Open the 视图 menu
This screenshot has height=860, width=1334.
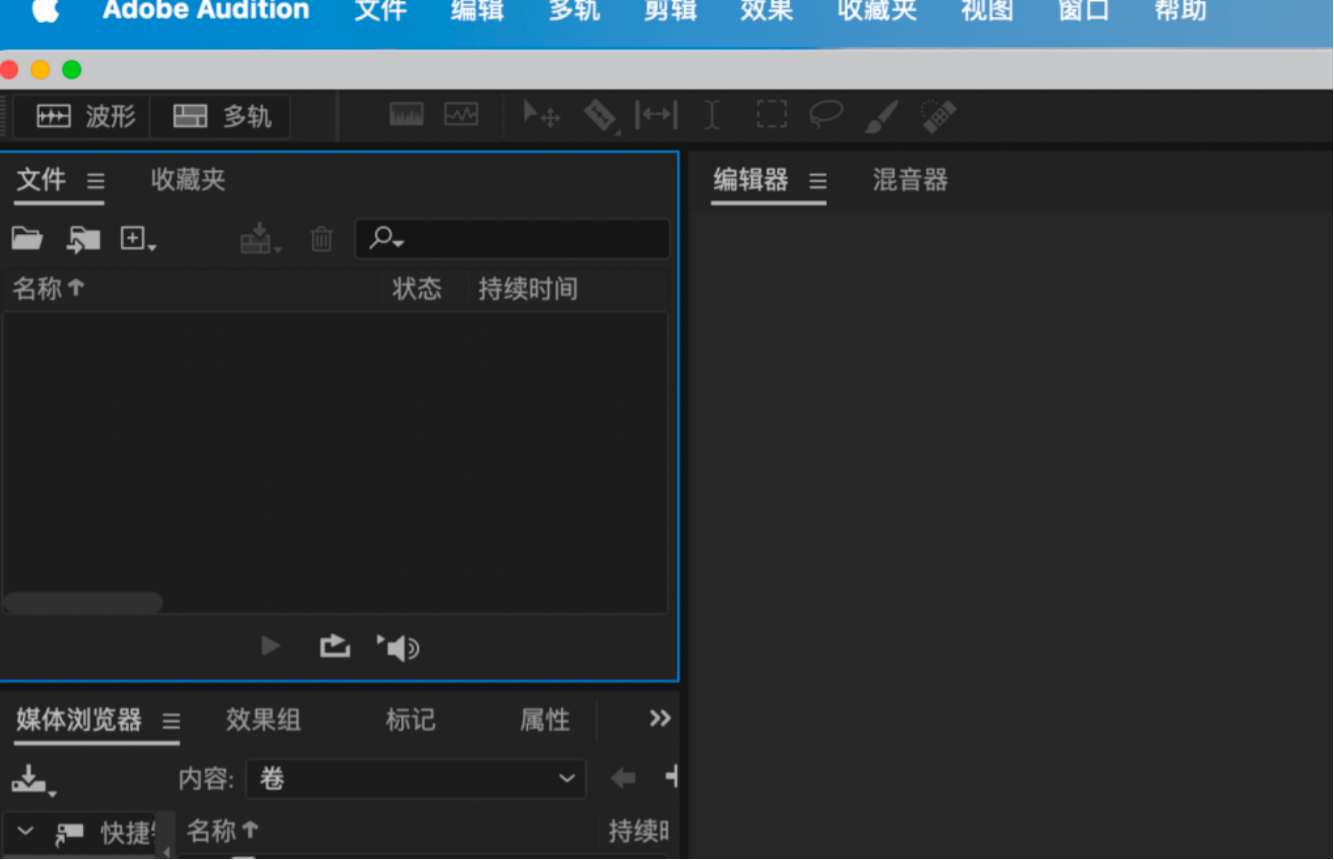(x=987, y=11)
